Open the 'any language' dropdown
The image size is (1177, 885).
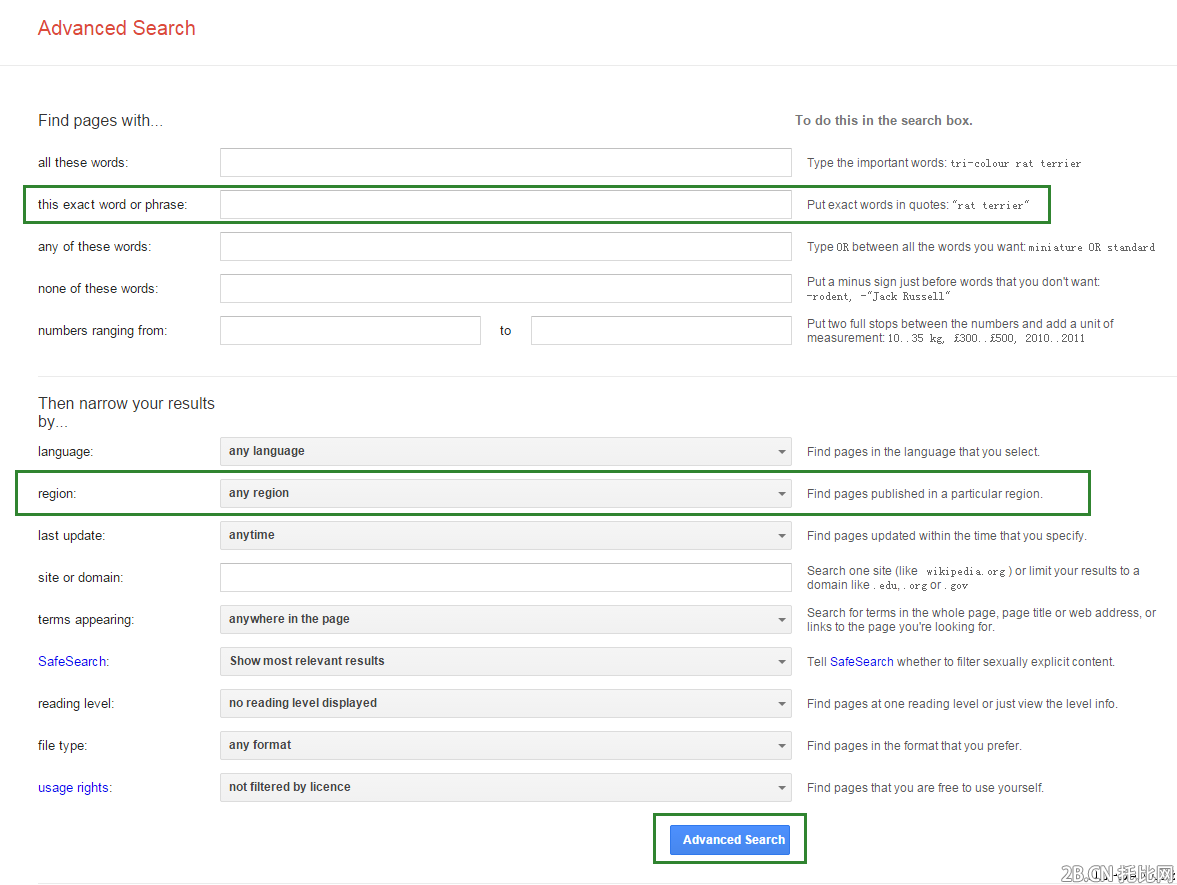tap(505, 452)
